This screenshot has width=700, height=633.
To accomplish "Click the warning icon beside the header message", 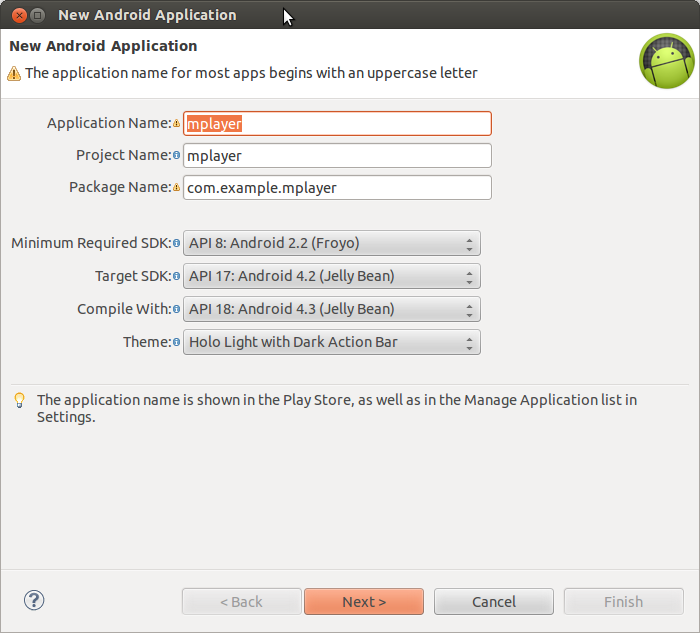I will point(14,73).
